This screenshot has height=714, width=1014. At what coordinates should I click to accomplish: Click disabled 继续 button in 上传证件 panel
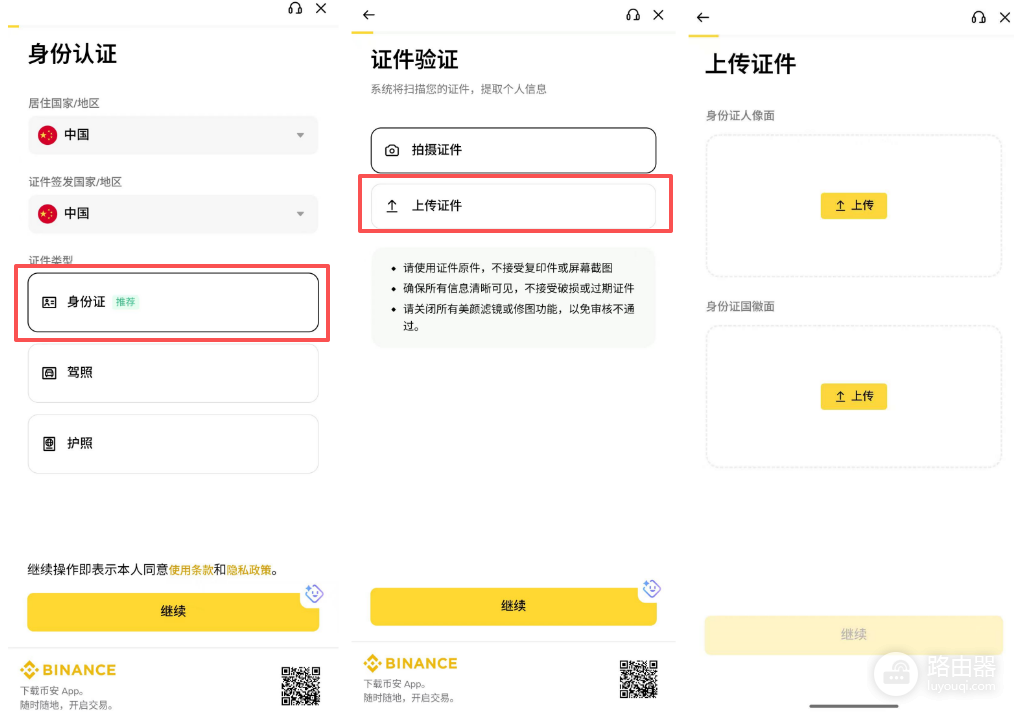(x=854, y=635)
